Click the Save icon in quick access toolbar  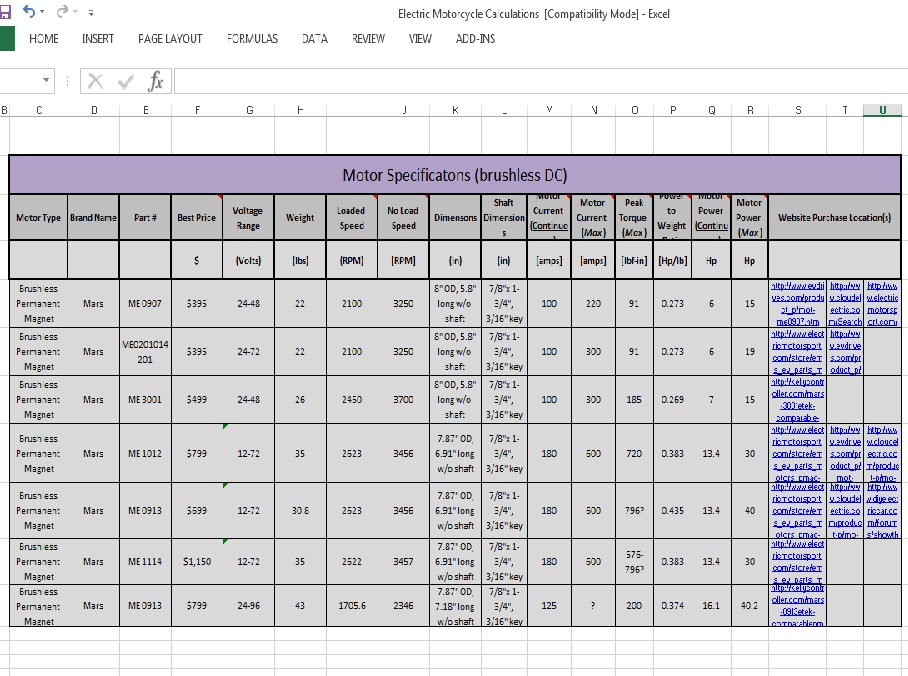tap(5, 12)
